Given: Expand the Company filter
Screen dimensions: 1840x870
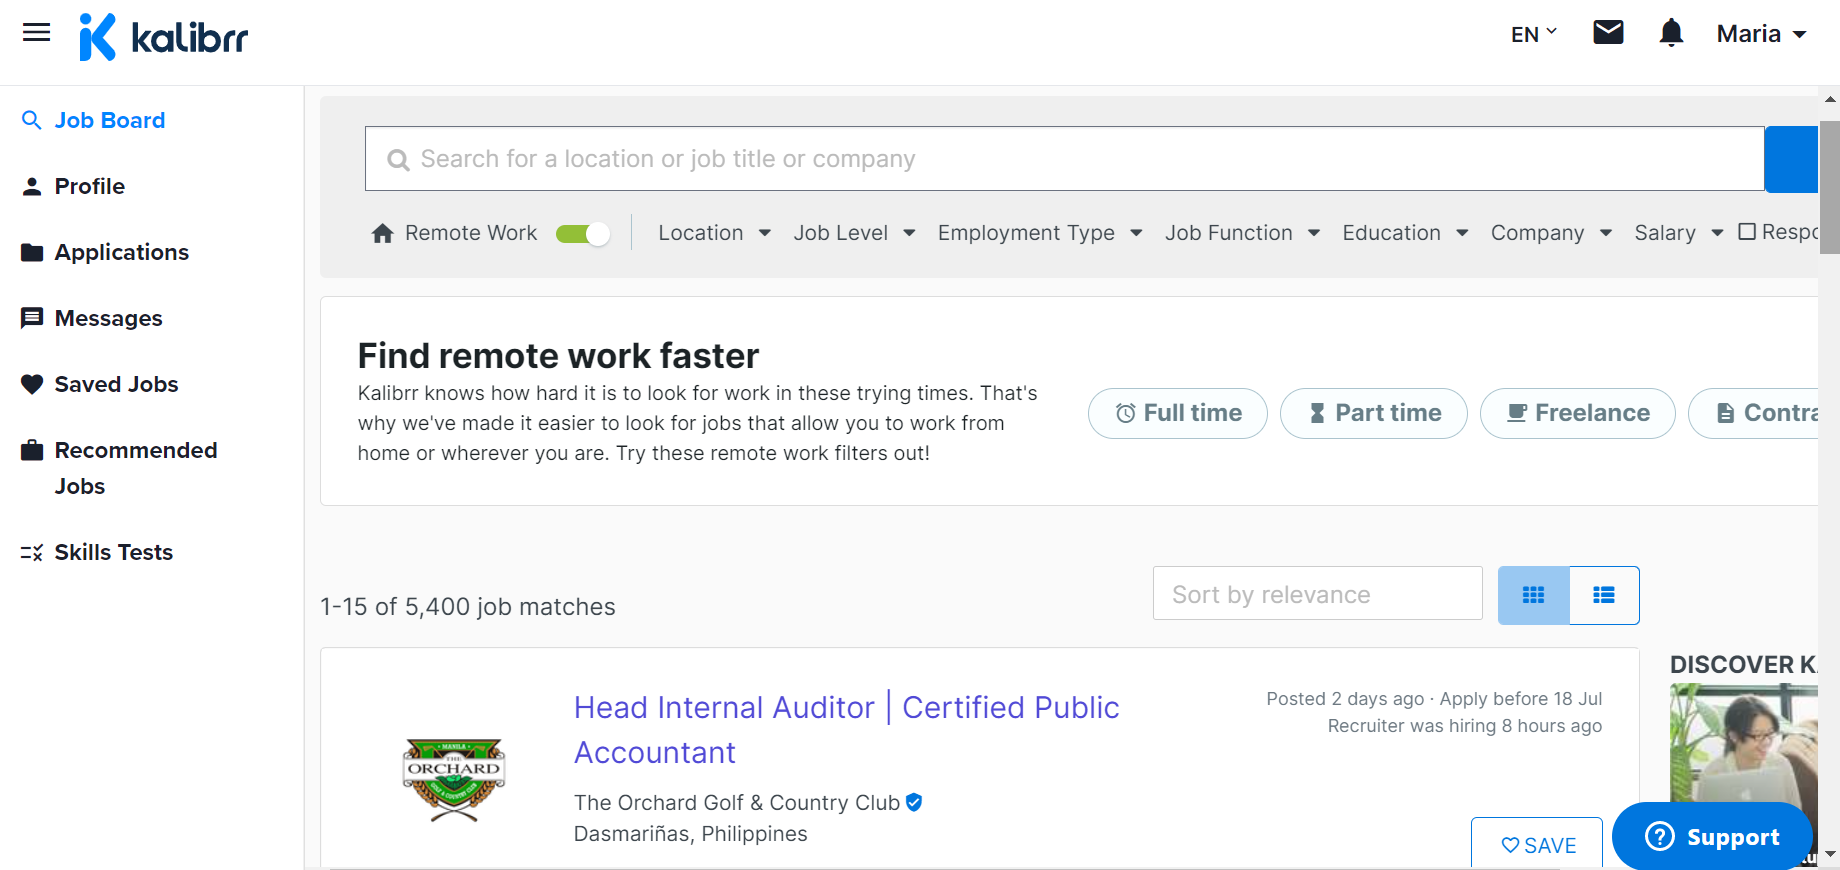Looking at the screenshot, I should coord(1551,233).
